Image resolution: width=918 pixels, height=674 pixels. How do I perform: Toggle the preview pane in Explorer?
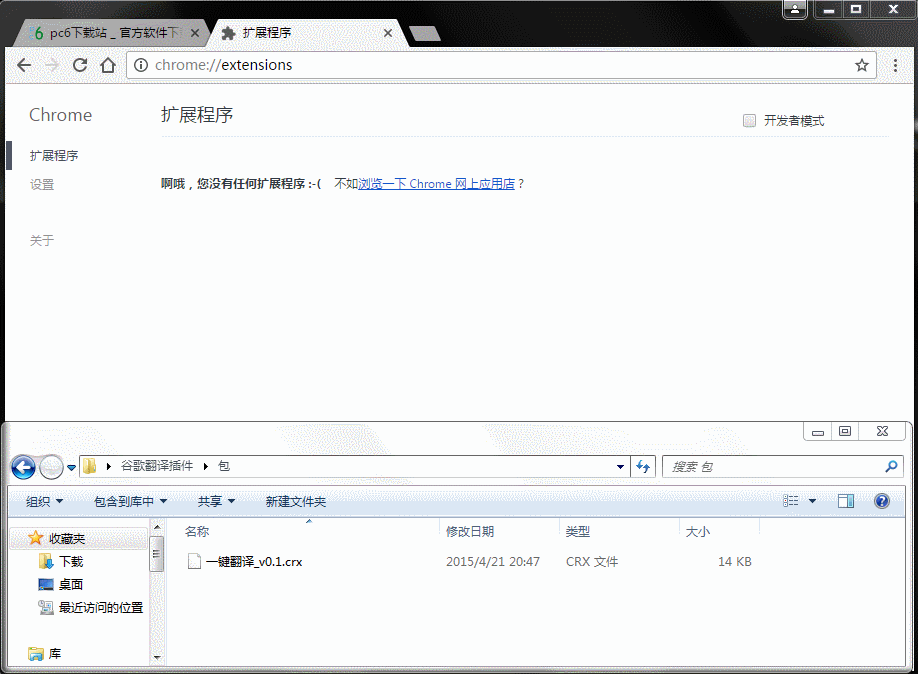(x=845, y=501)
